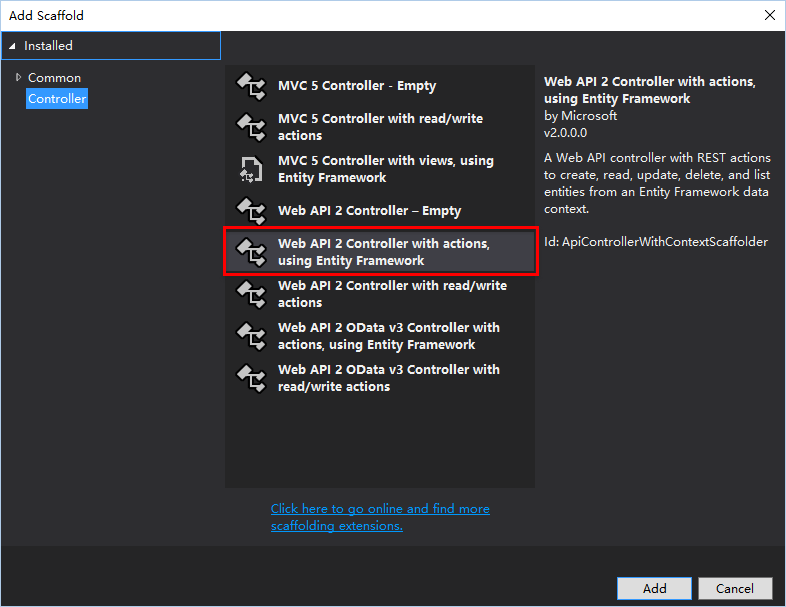Expand the Common tree node arrow
The height and width of the screenshot is (607, 786).
pos(18,78)
